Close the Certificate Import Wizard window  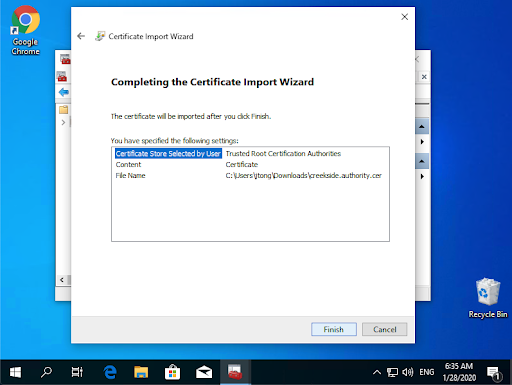coord(404,17)
